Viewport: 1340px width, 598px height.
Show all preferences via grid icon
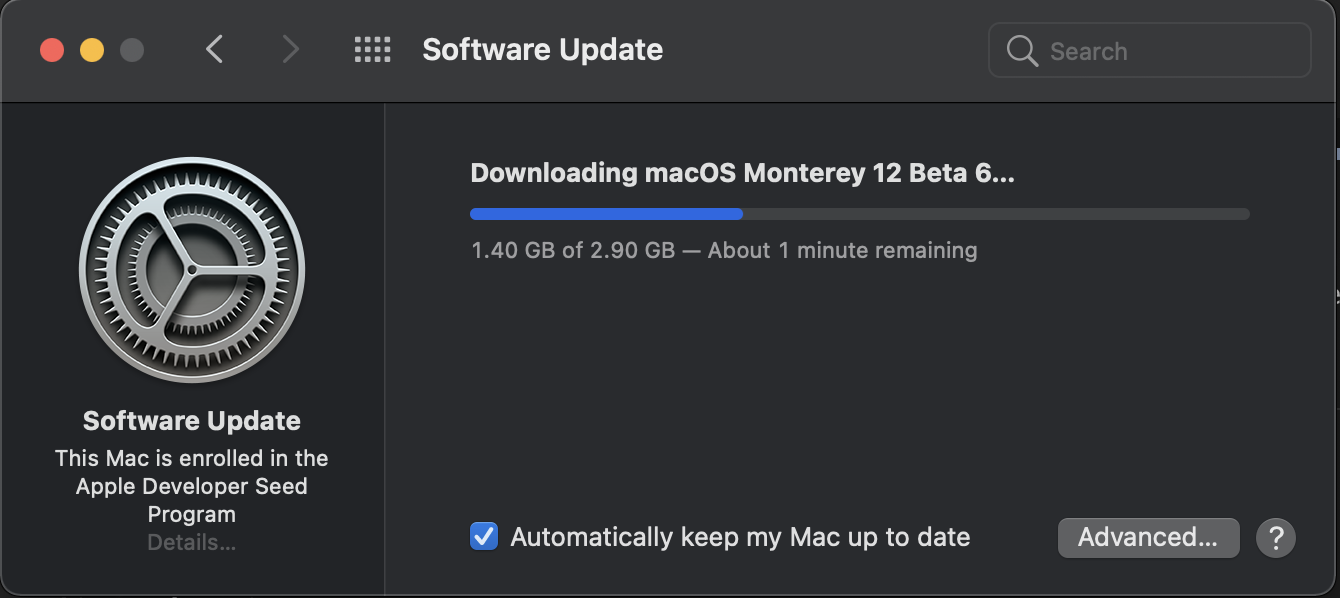coord(372,49)
